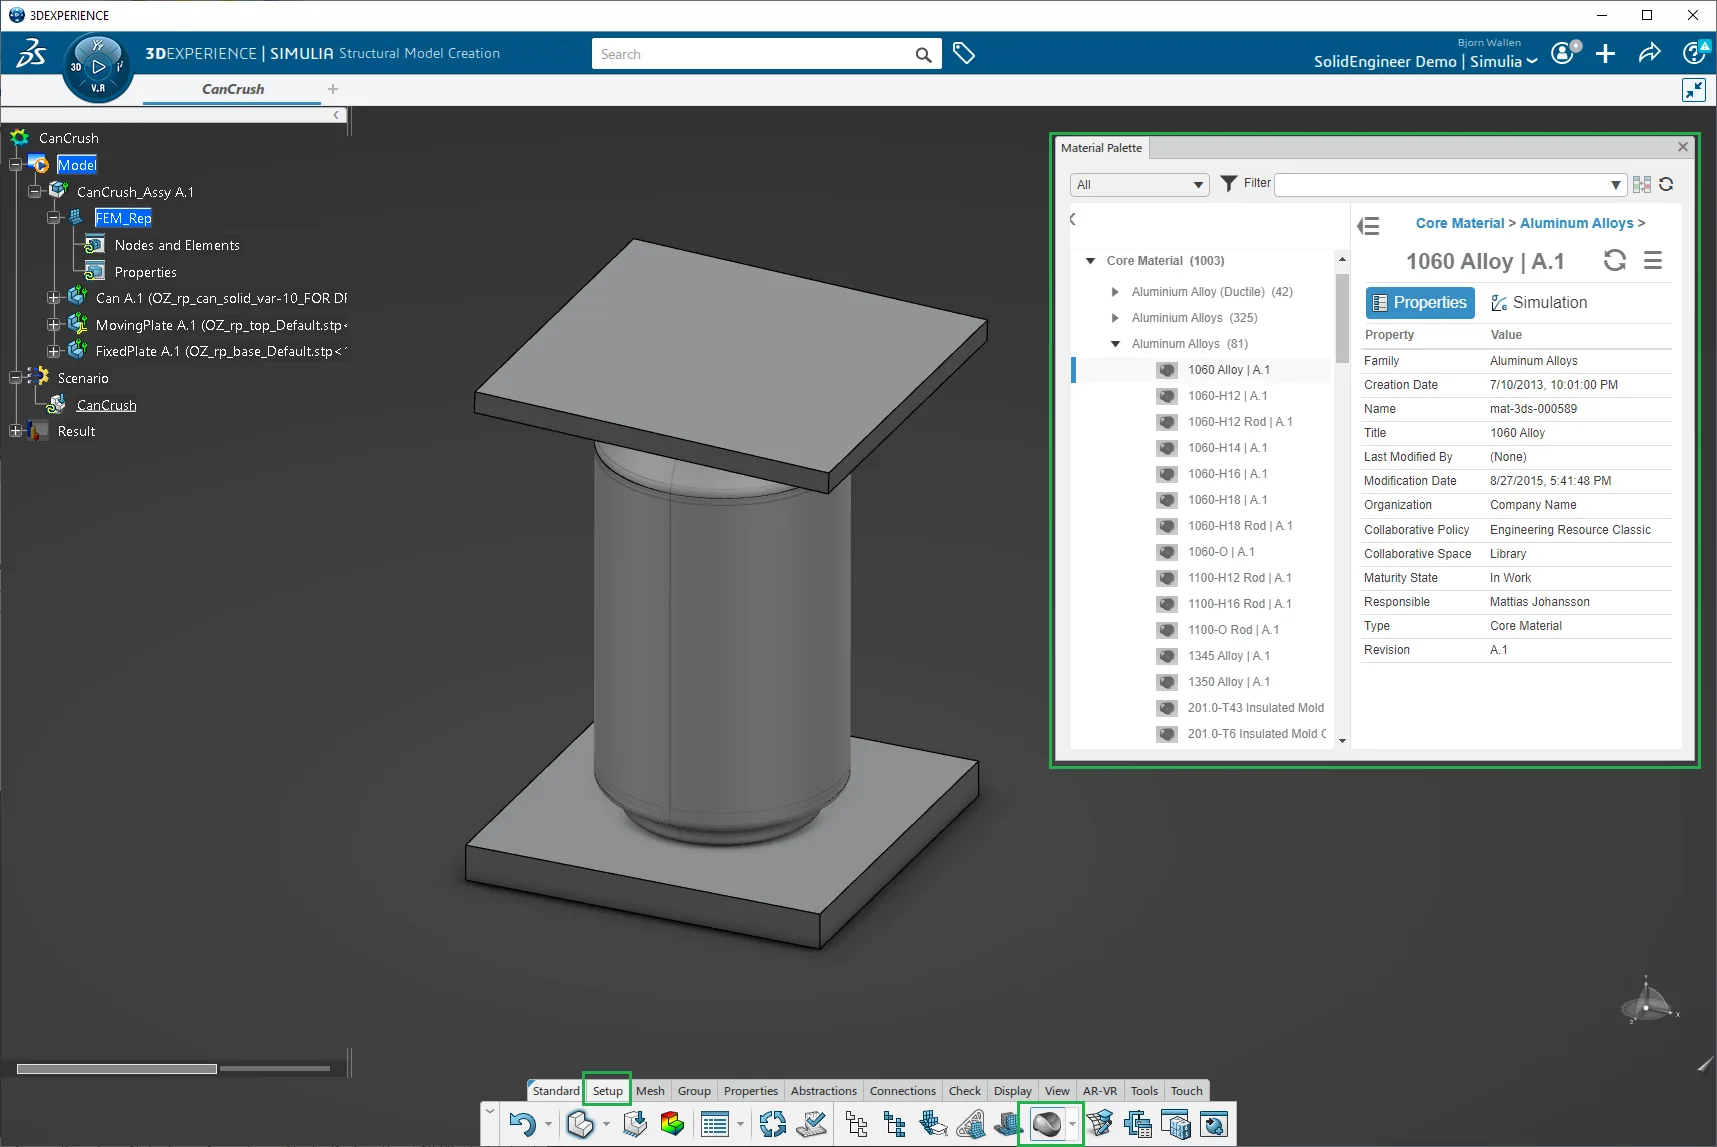Click the funnel Filter icon in Material Palette
Viewport: 1717px width, 1147px height.
pos(1229,183)
